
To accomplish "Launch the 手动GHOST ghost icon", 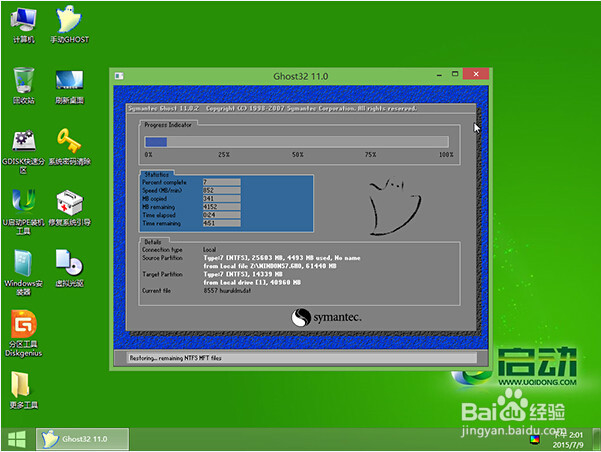I will (69, 25).
